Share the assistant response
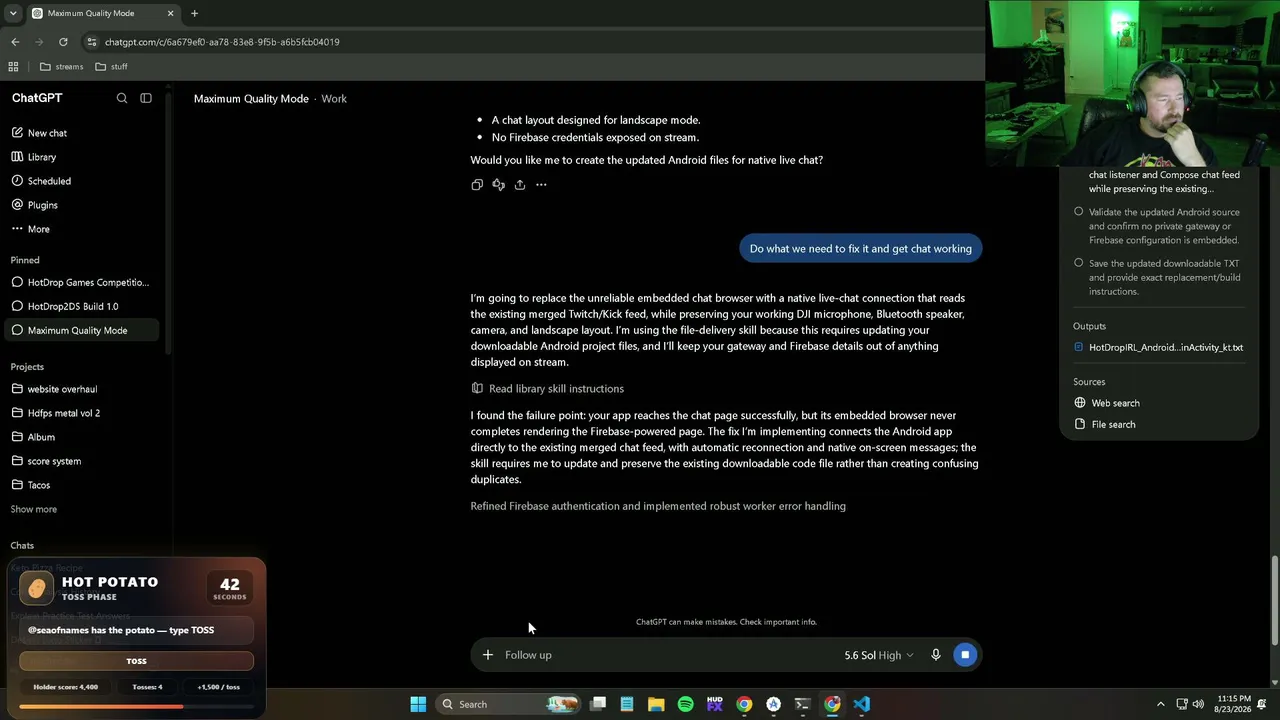 pyautogui.click(x=520, y=185)
